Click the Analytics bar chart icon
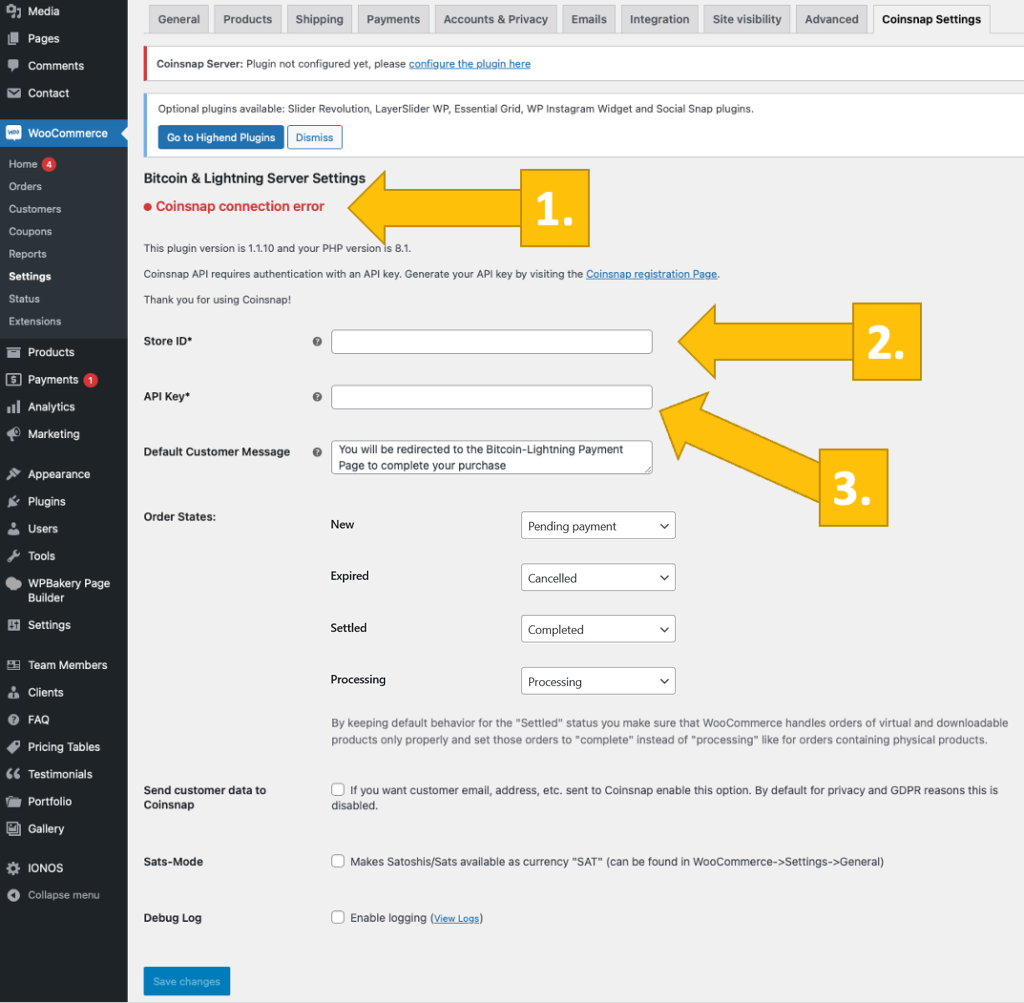1024x1003 pixels. click(13, 407)
